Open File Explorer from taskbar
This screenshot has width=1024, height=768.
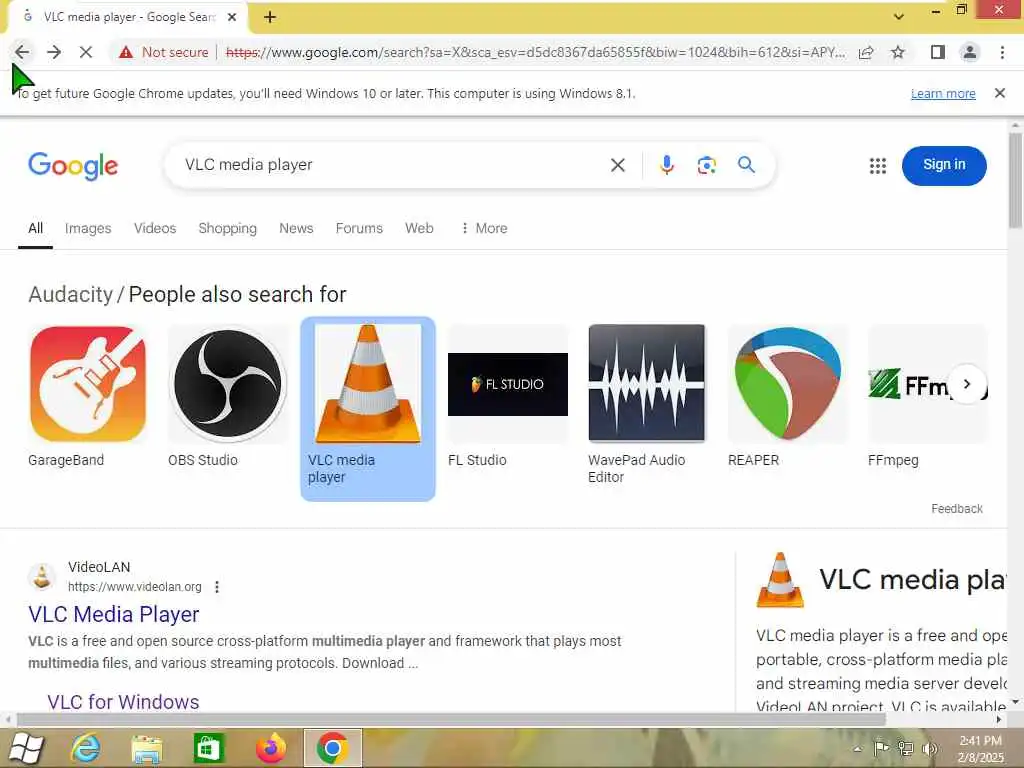point(147,748)
